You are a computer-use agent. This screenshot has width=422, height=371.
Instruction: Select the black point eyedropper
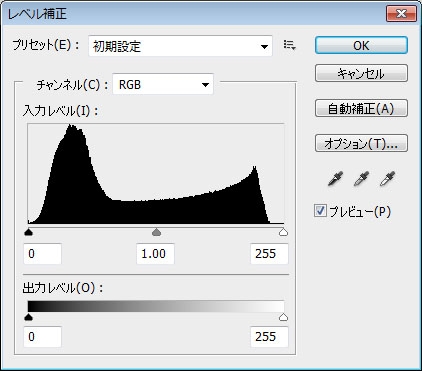click(x=335, y=179)
